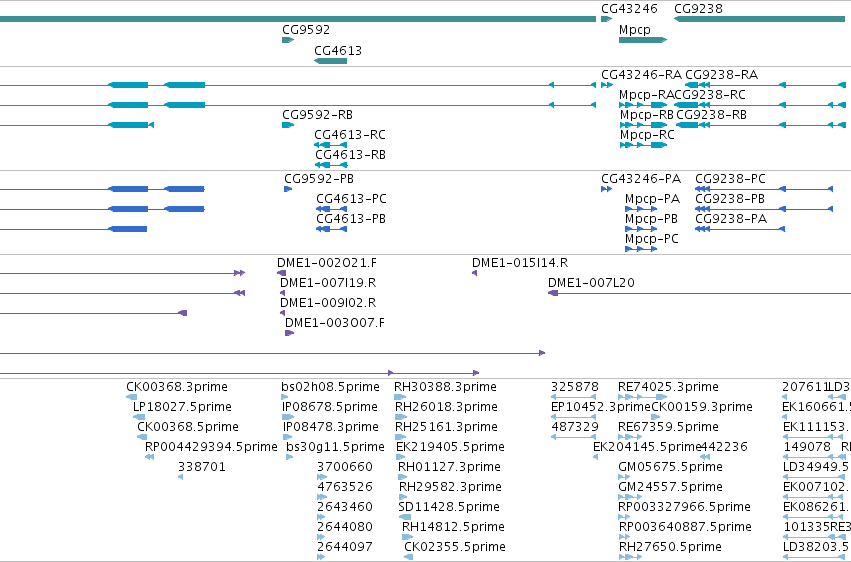851x562 pixels.
Task: Click EST RE67359.5prime
Action: [668, 427]
